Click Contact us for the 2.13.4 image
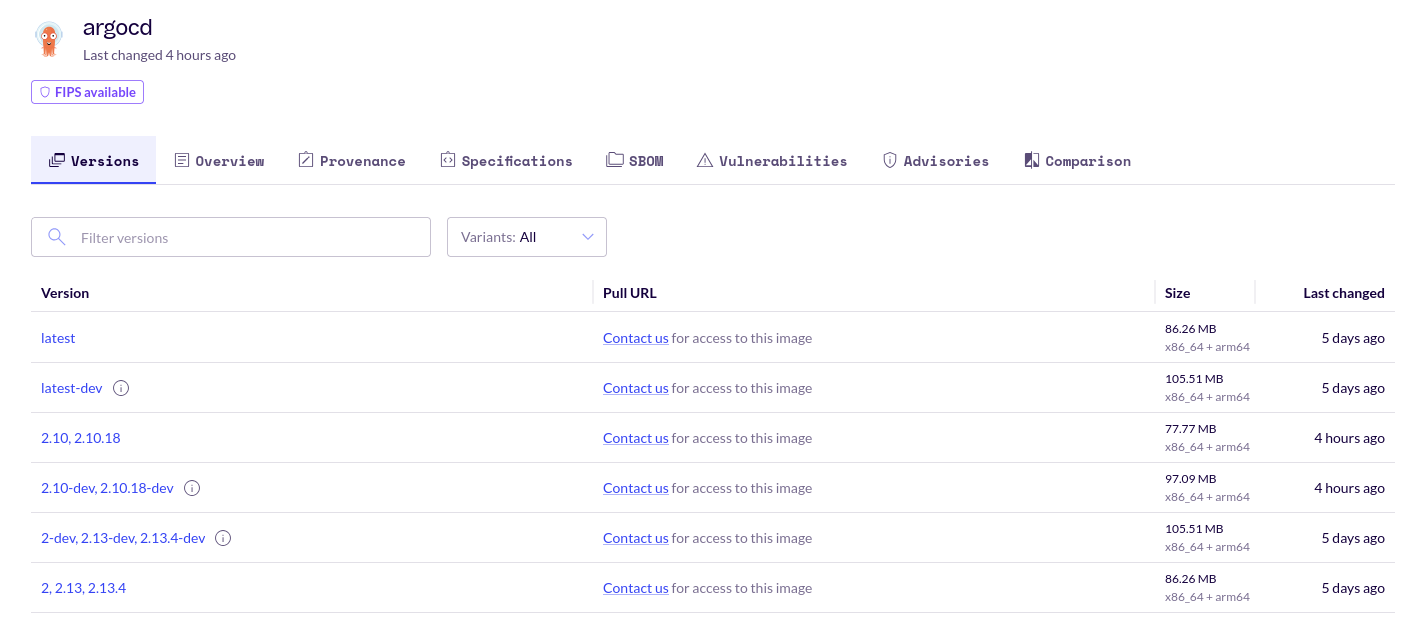Image resolution: width=1424 pixels, height=619 pixels. (635, 587)
